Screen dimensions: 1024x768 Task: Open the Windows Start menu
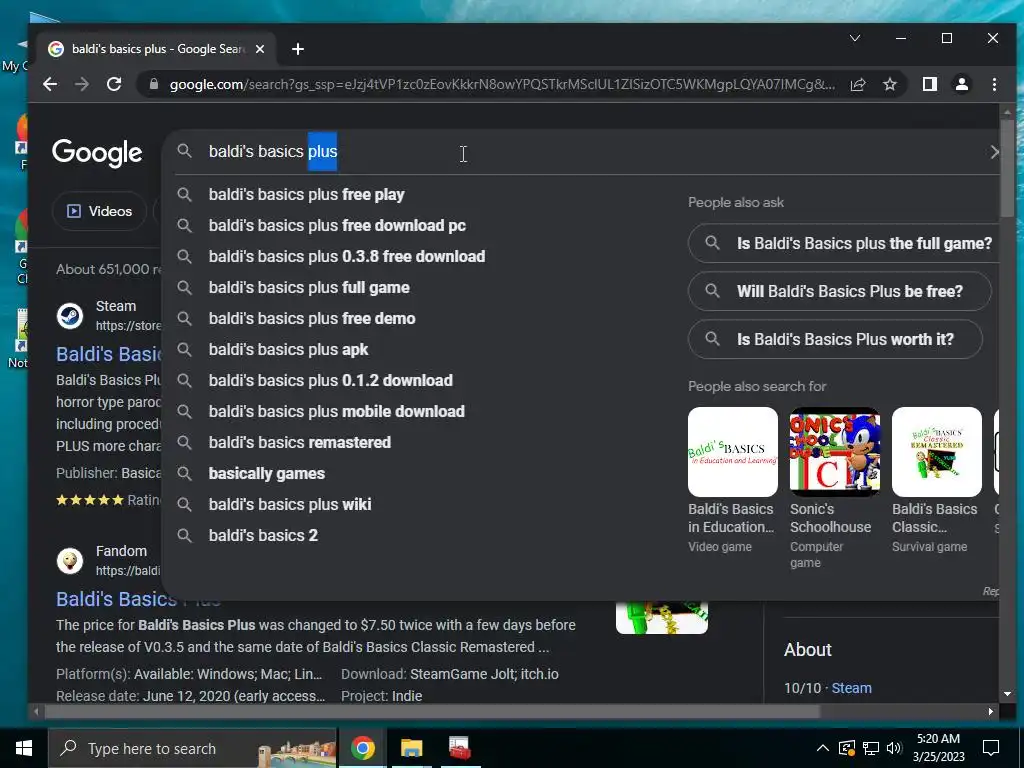(24, 748)
